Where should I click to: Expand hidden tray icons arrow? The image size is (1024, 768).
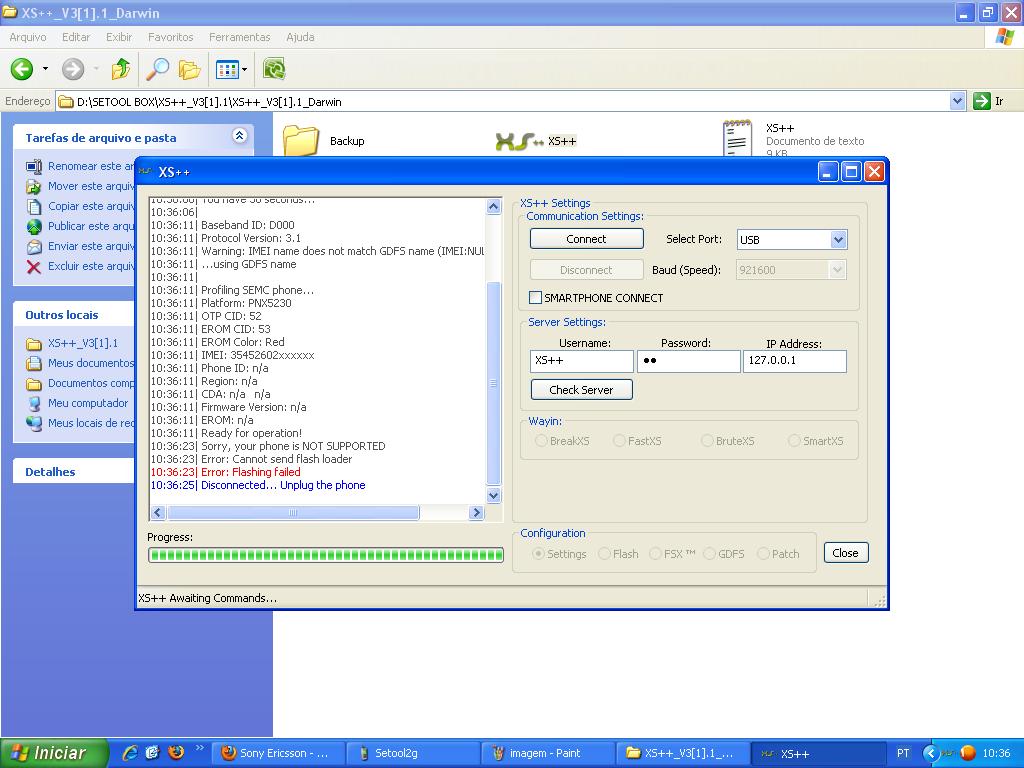tap(930, 753)
